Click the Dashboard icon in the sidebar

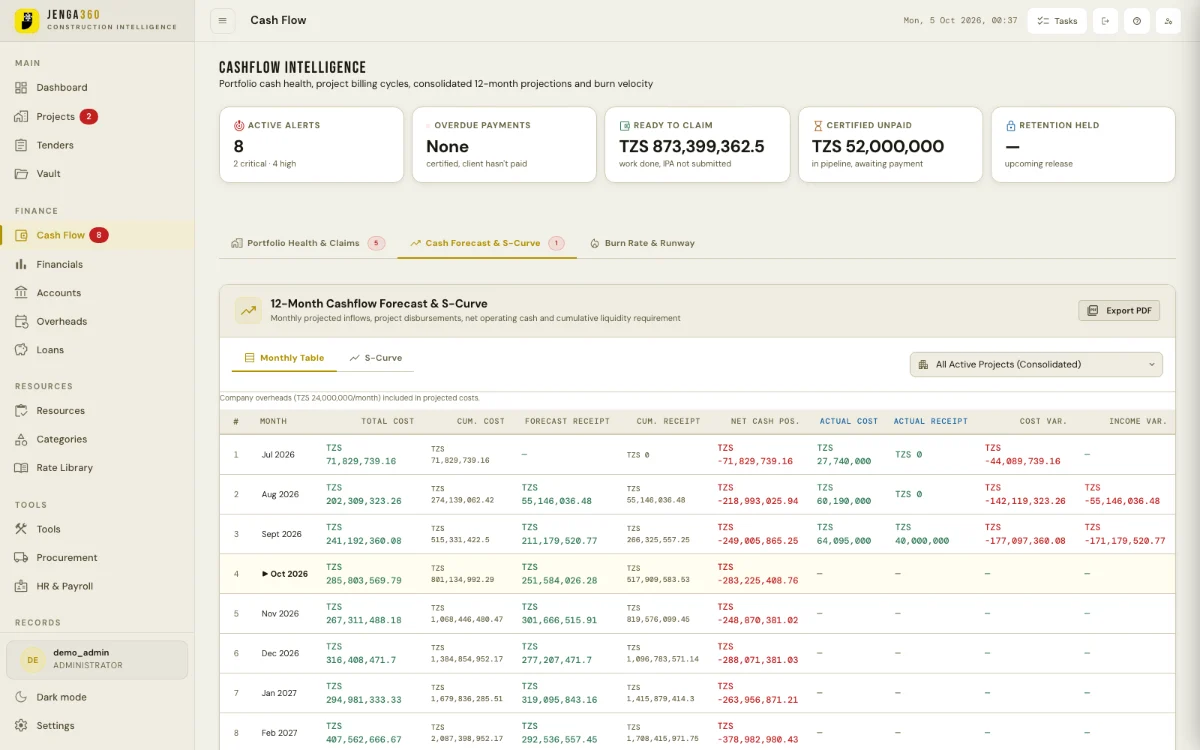22,88
